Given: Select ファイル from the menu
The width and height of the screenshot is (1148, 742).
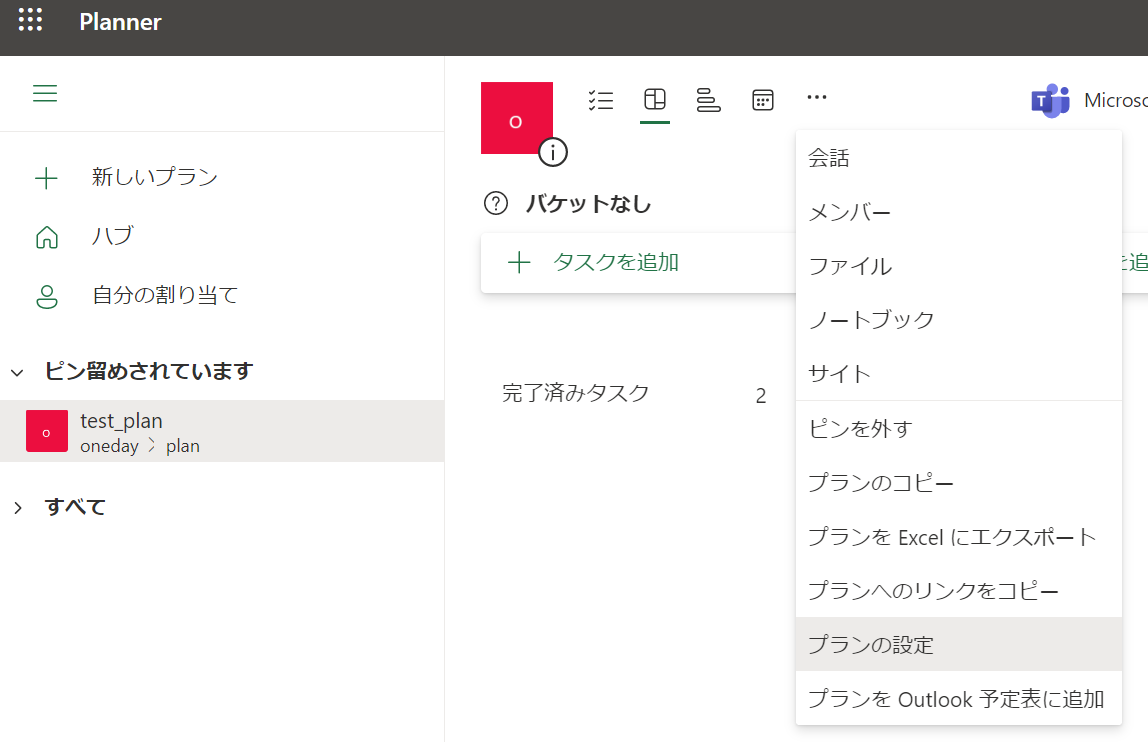Looking at the screenshot, I should coord(958,266).
